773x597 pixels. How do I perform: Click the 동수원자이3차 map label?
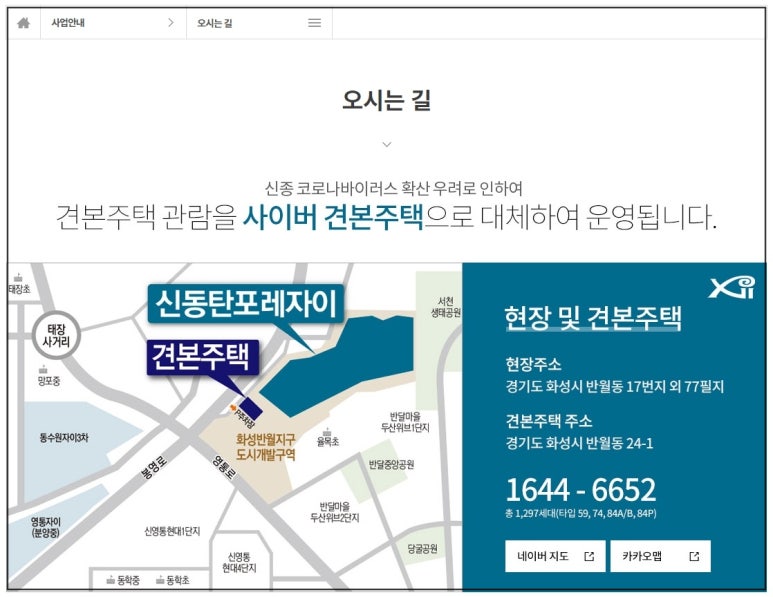pyautogui.click(x=64, y=437)
